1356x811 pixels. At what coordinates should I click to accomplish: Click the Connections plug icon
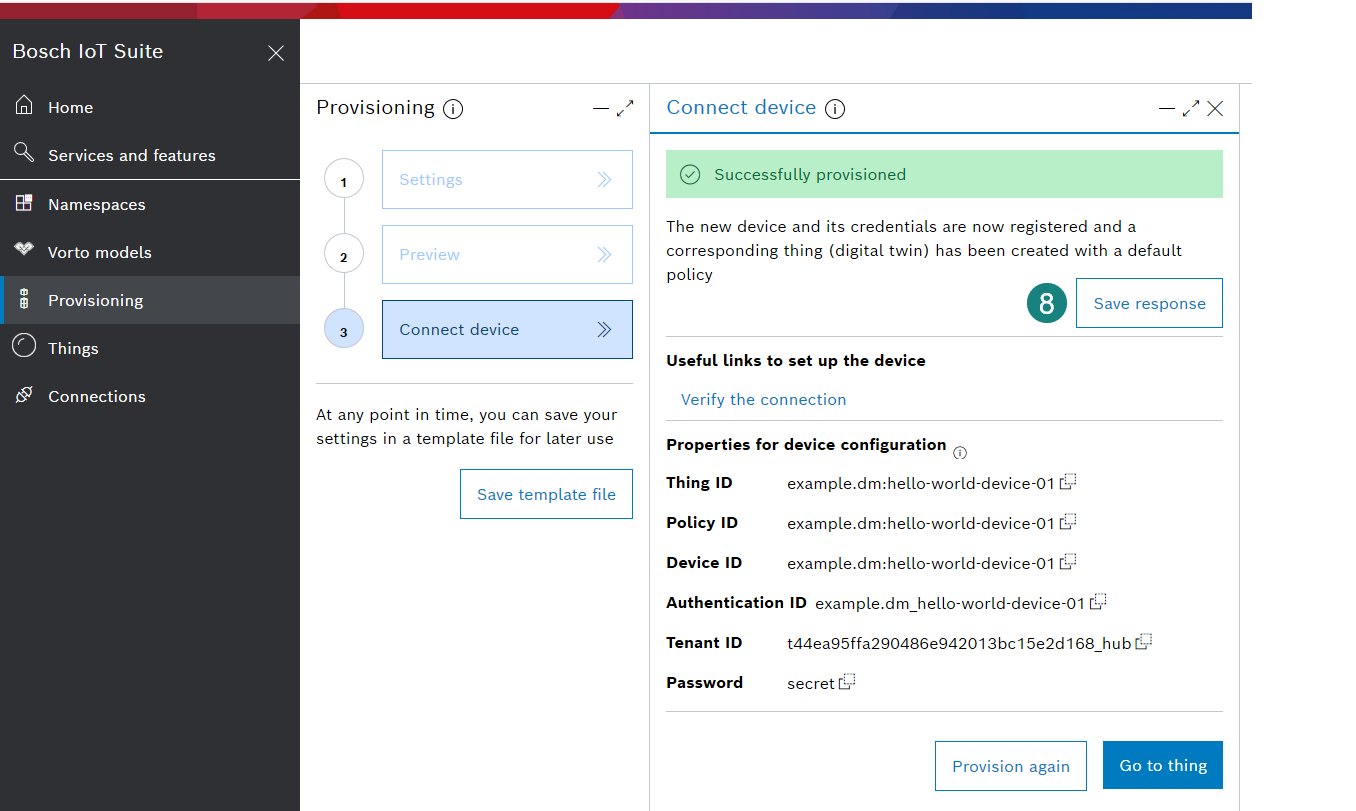(24, 395)
